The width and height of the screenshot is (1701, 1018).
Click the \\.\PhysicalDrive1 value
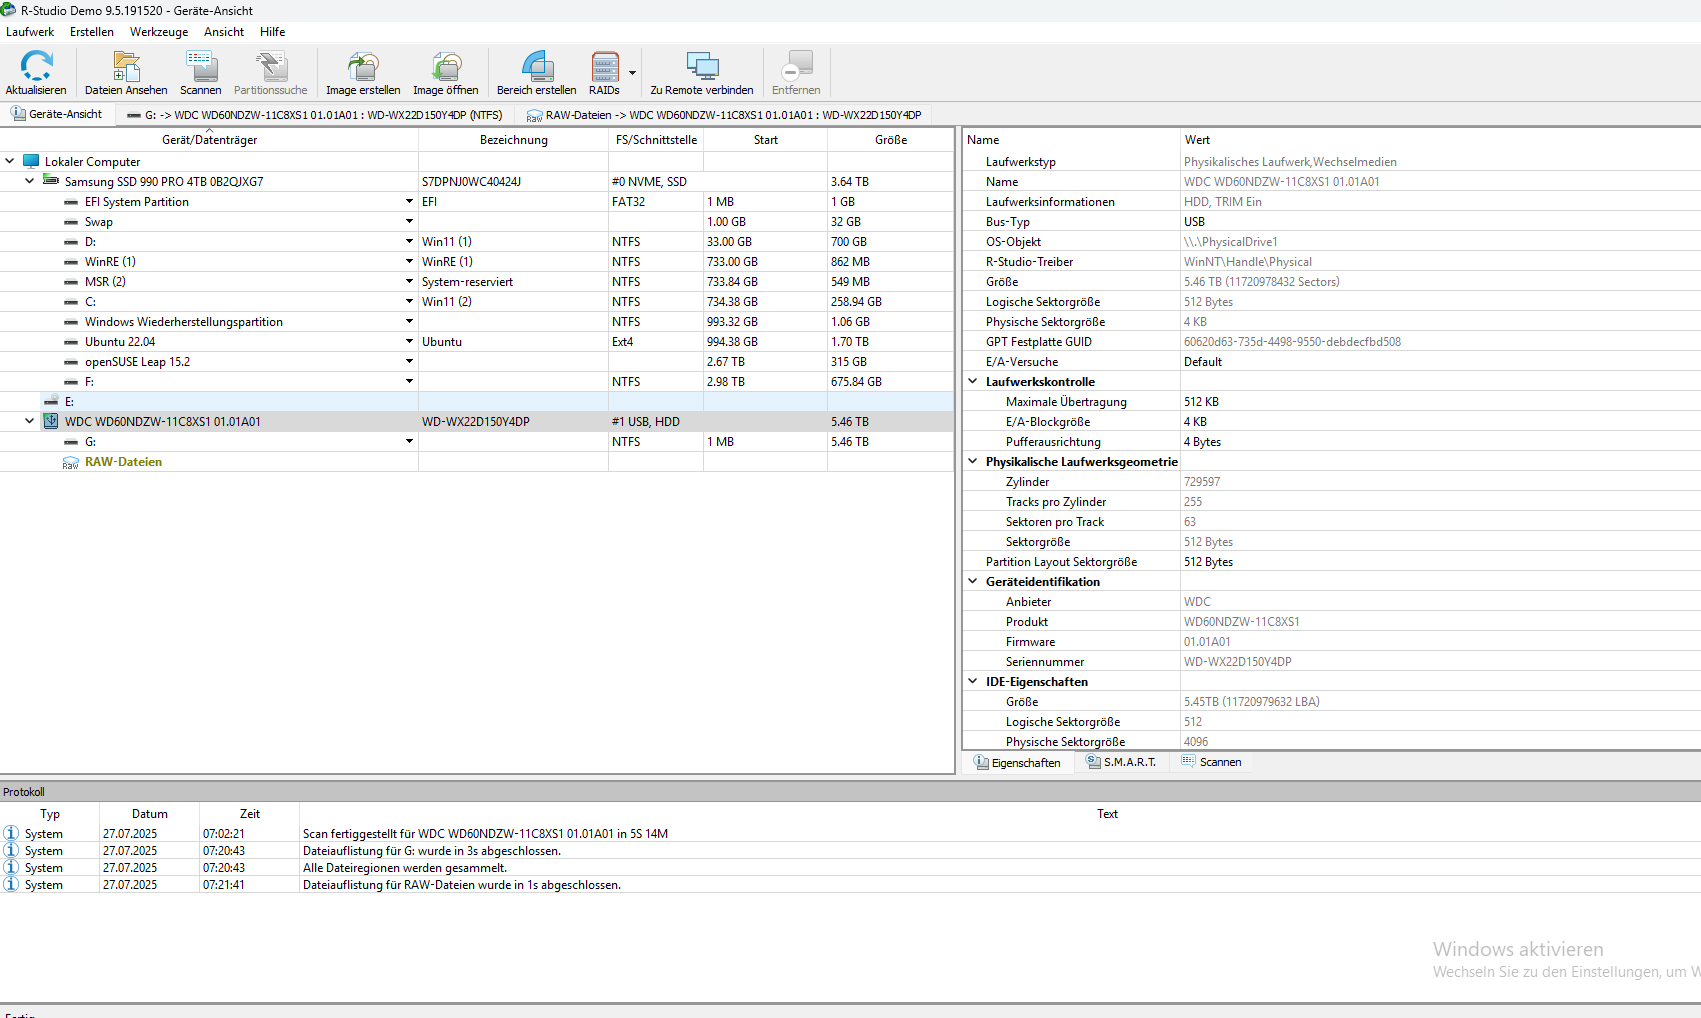pos(1231,242)
